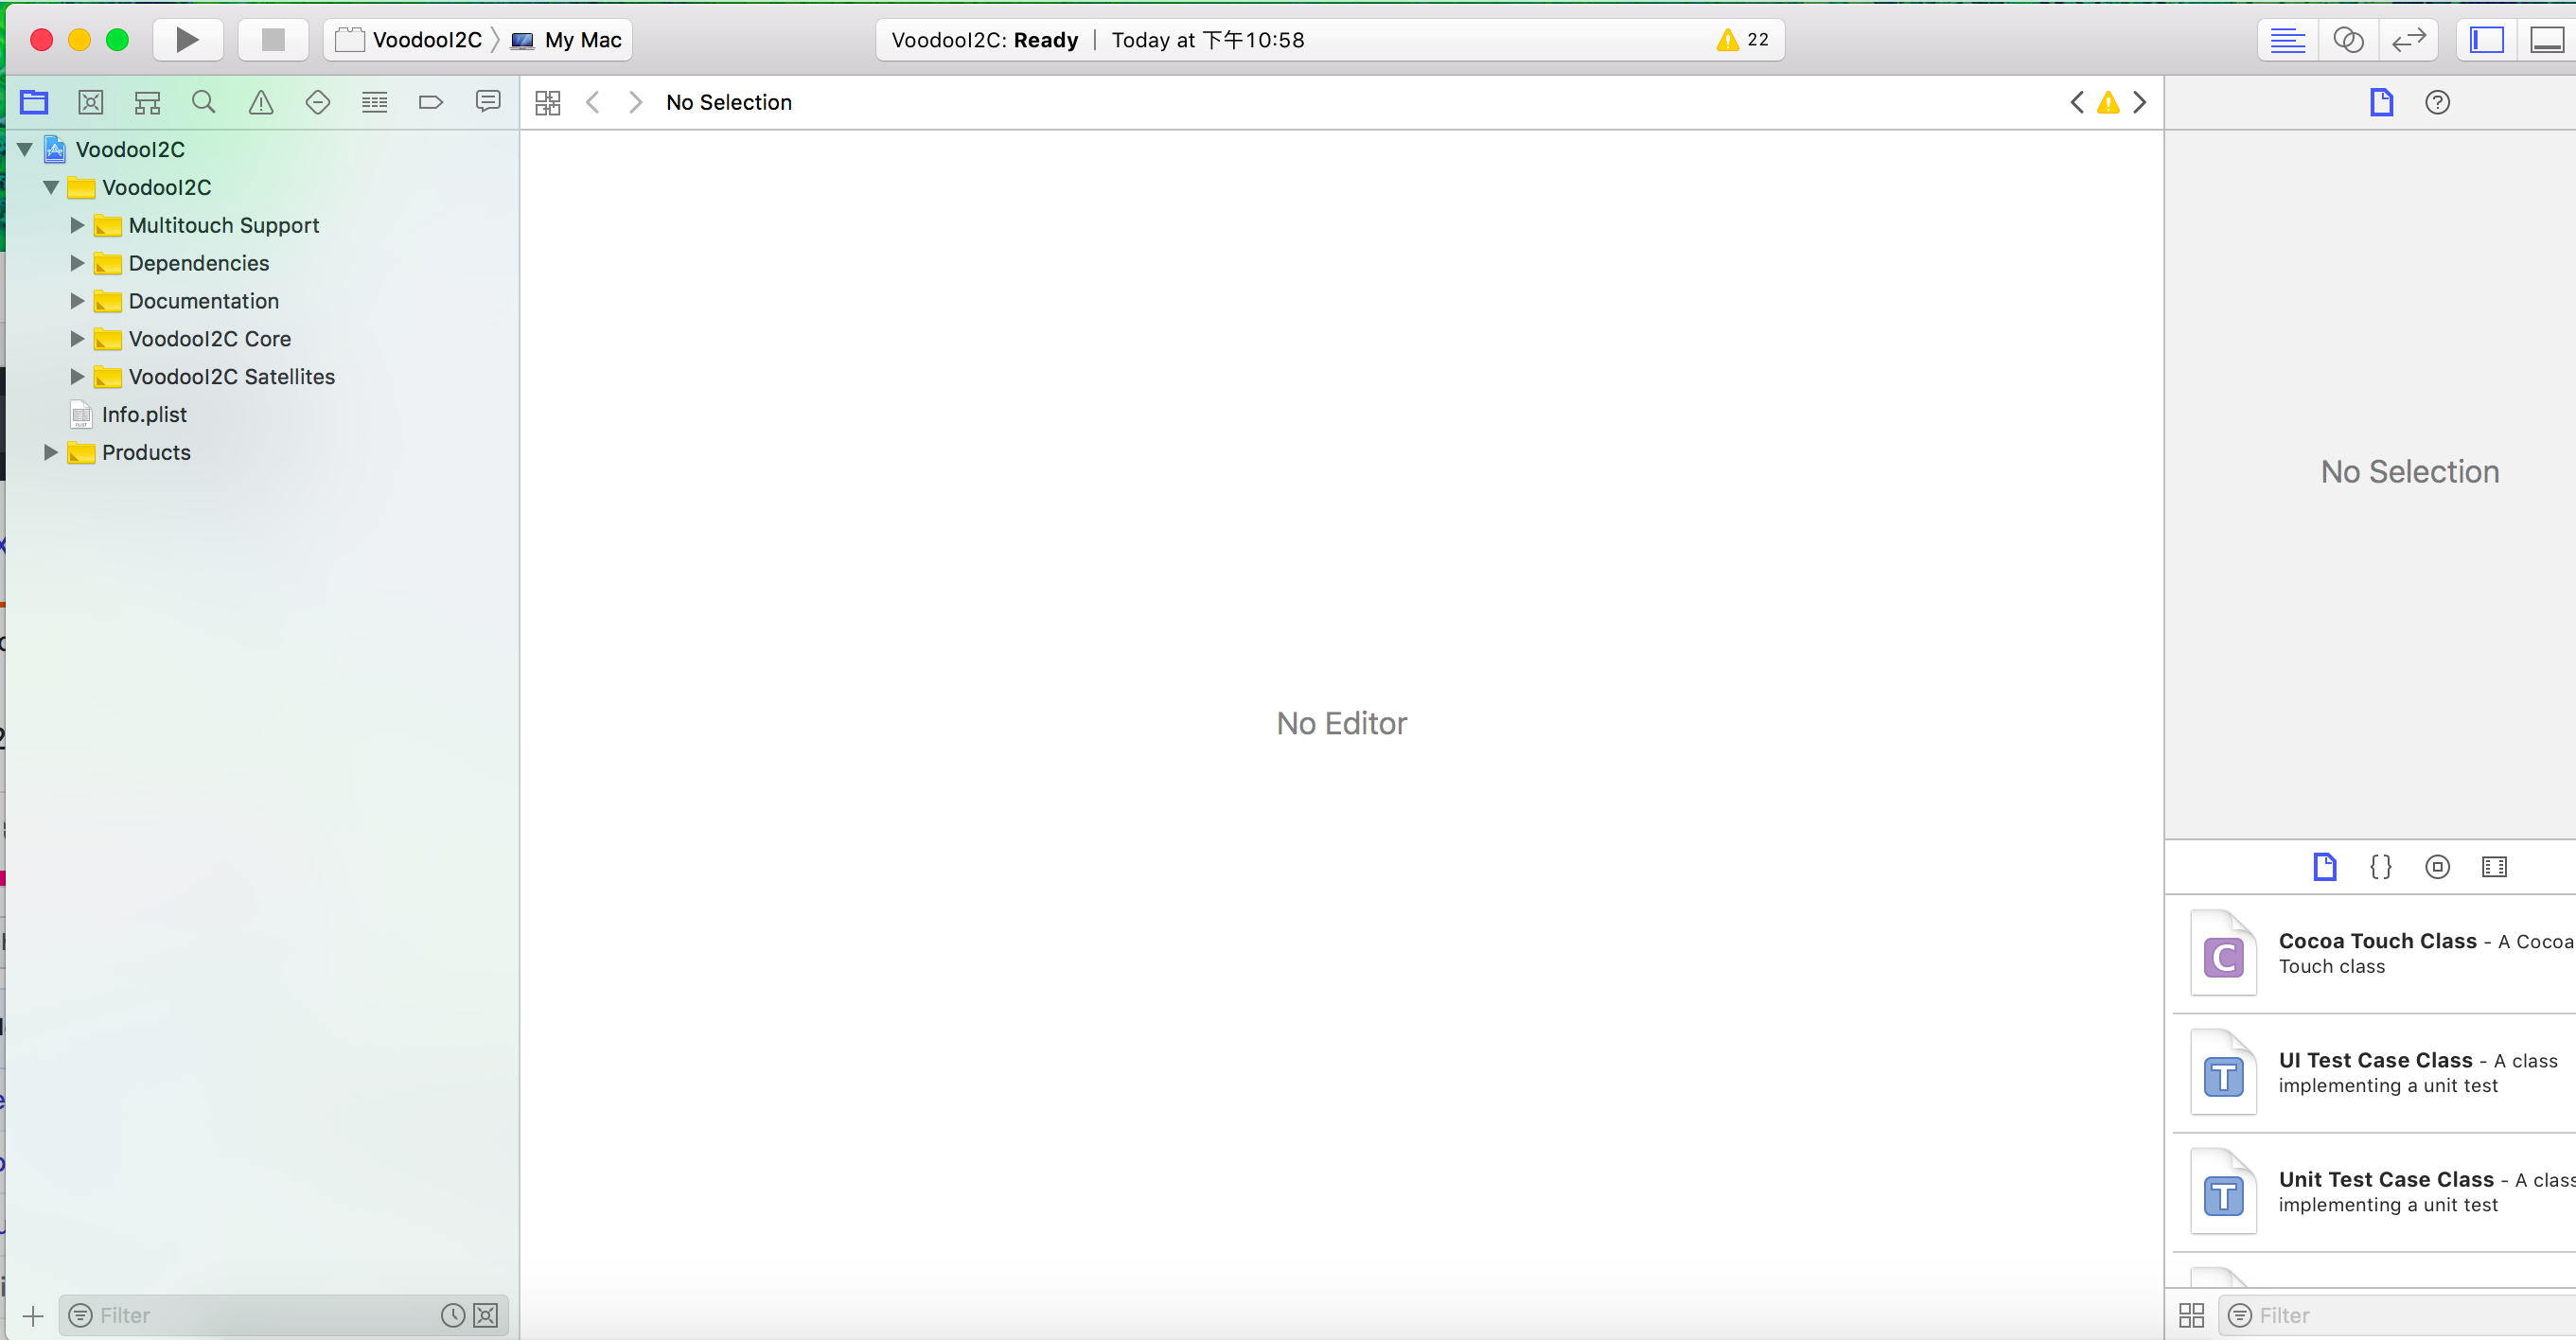Screen dimensions: 2576x1340
Task: Open filter options in library filter
Action: [x=2240, y=1315]
